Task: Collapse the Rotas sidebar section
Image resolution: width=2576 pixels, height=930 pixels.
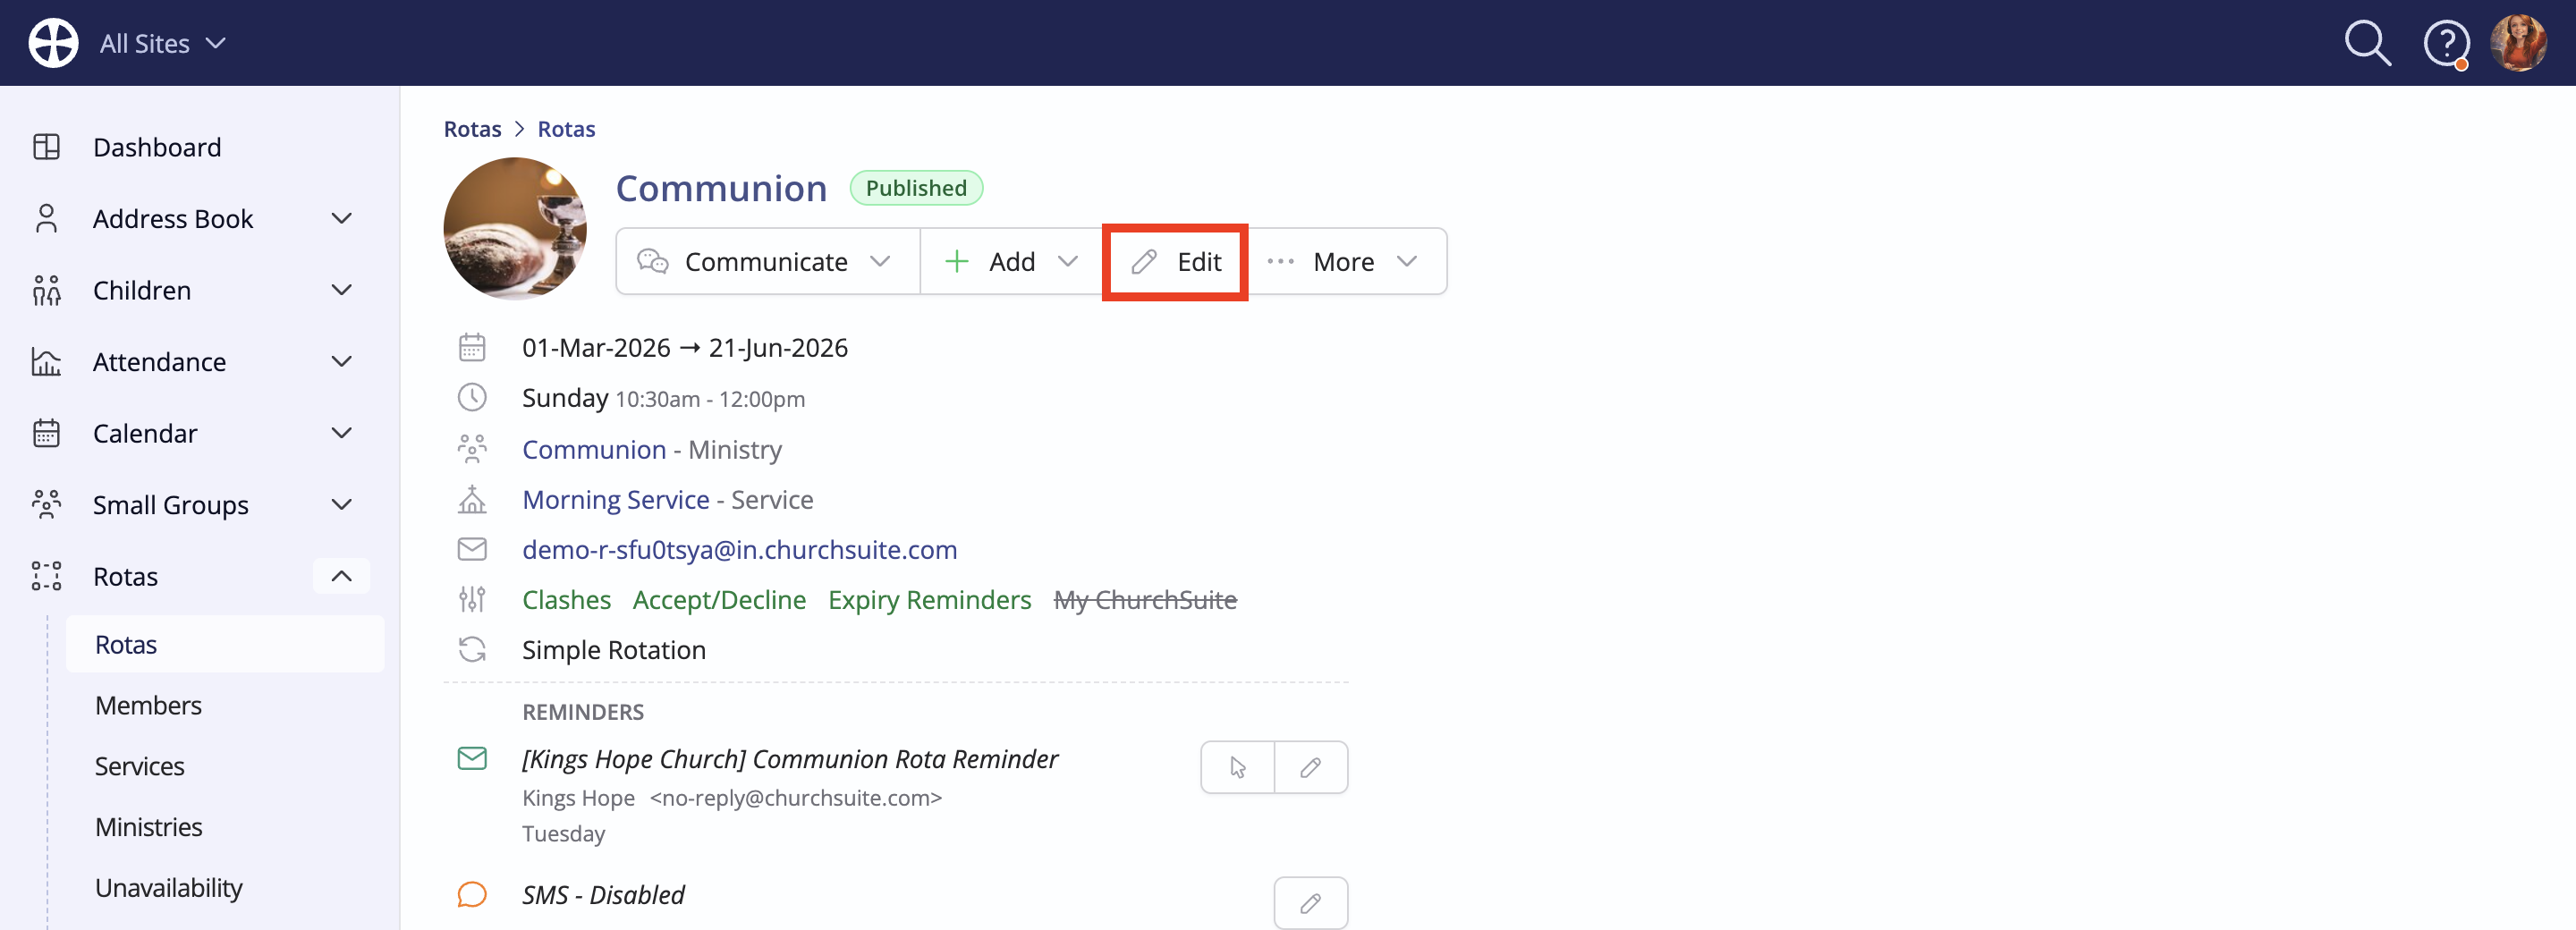Action: pyautogui.click(x=342, y=576)
